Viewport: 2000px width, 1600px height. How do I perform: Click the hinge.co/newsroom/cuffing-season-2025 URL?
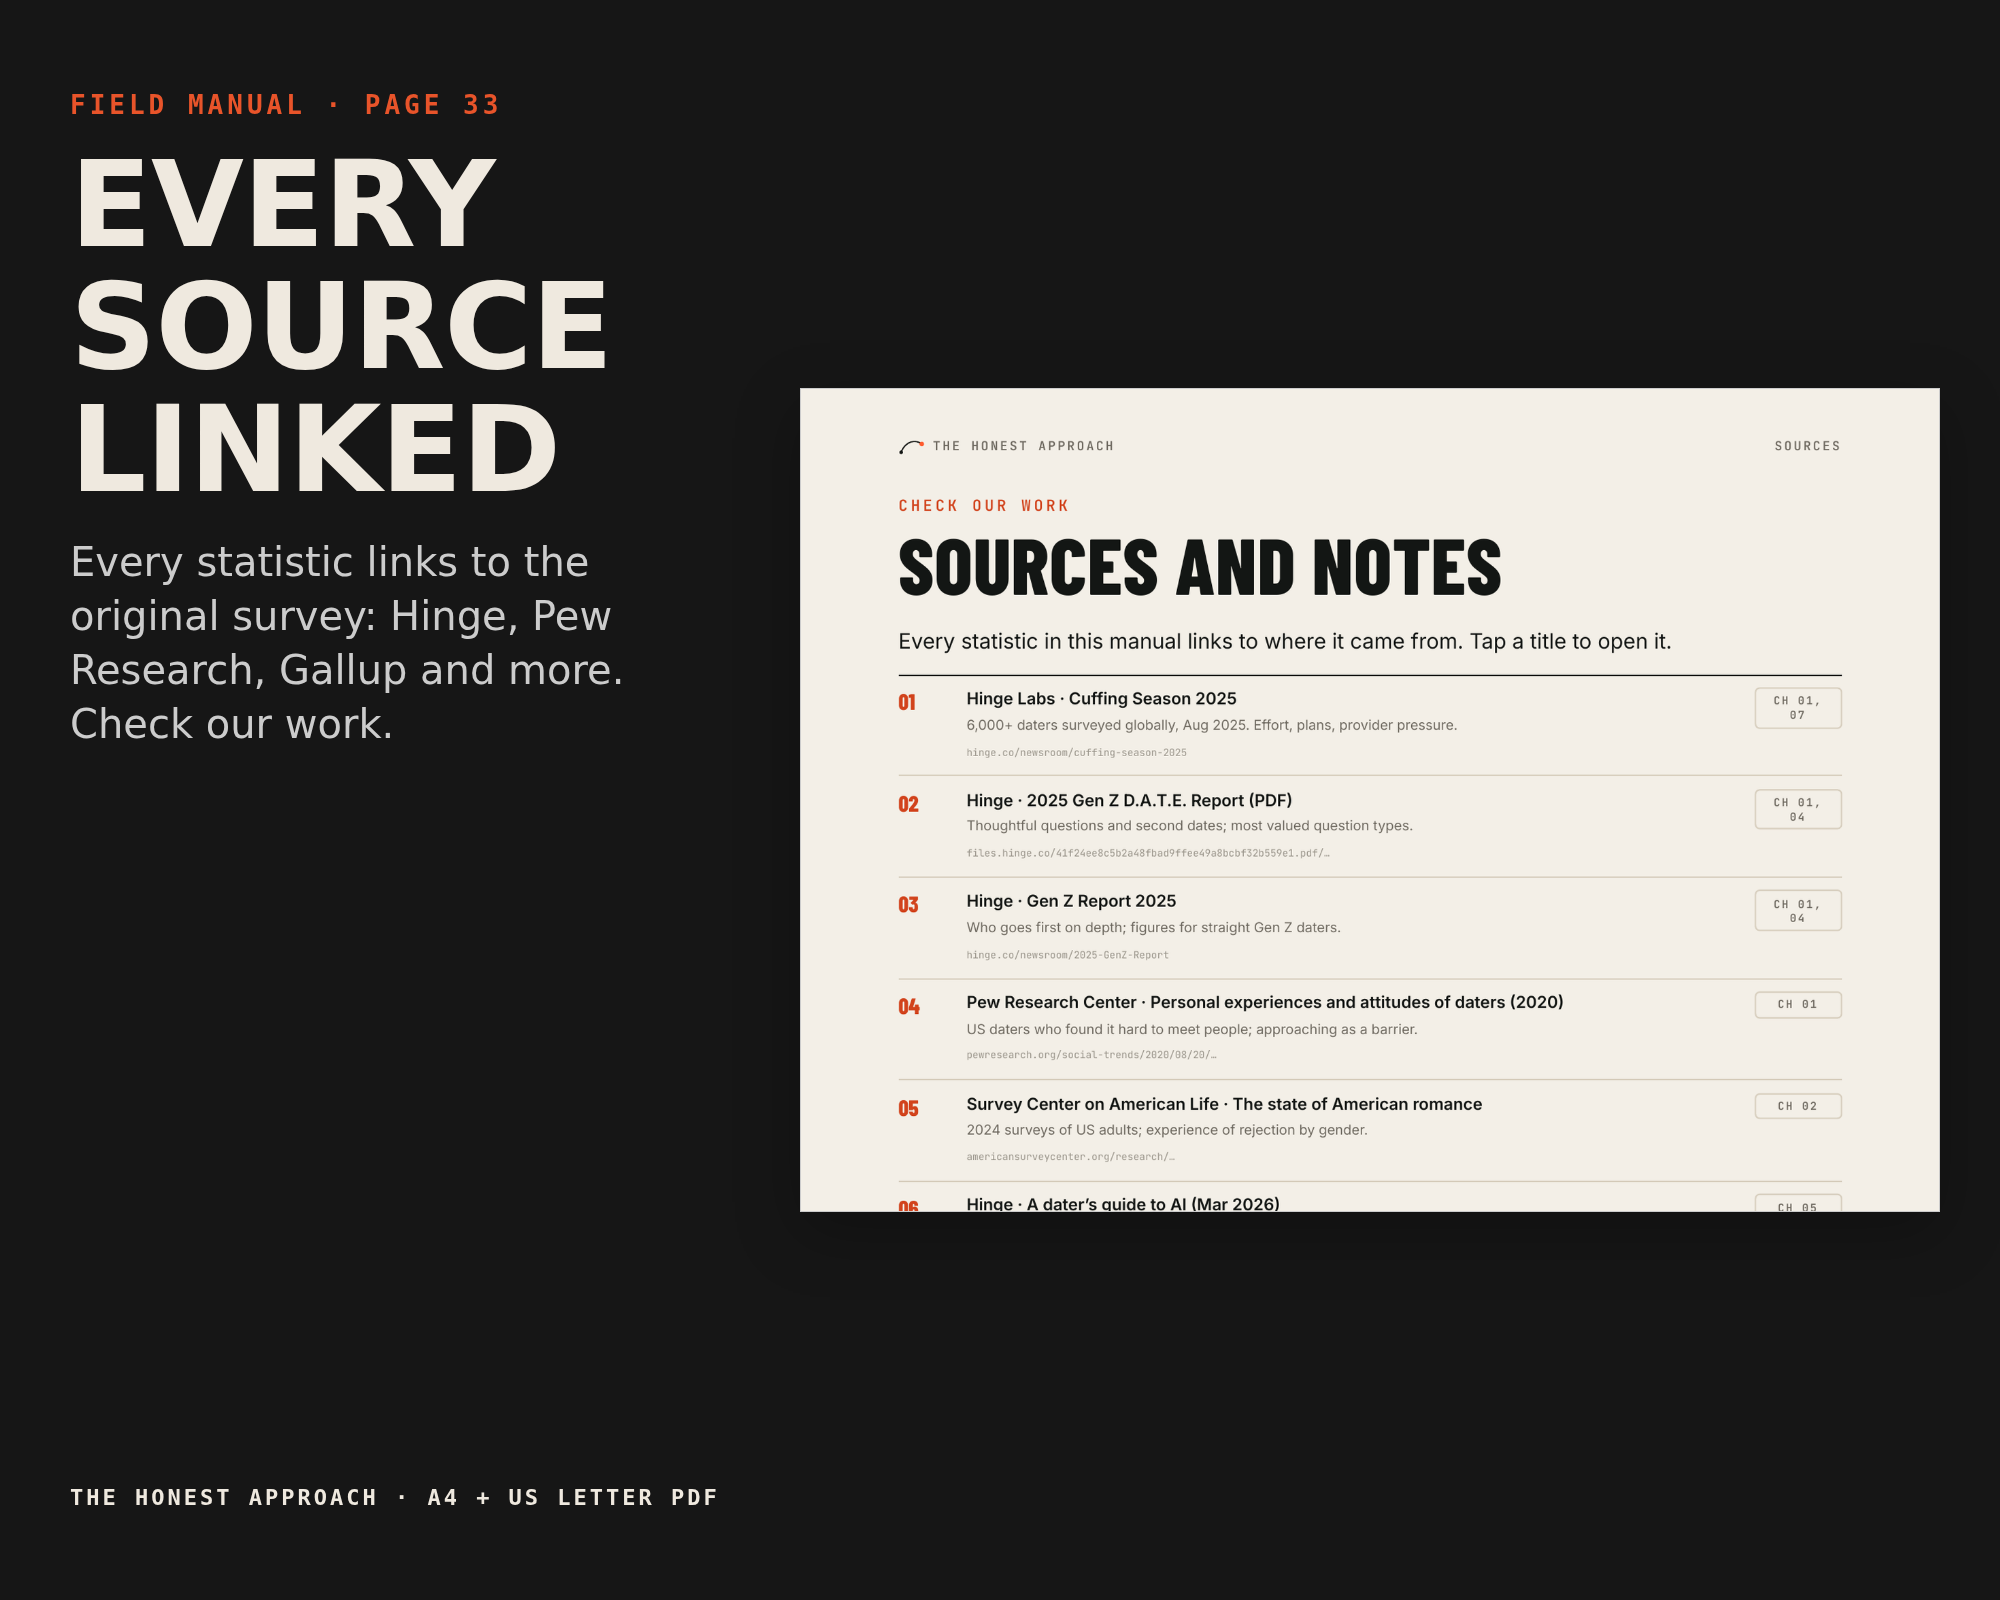coord(1076,753)
